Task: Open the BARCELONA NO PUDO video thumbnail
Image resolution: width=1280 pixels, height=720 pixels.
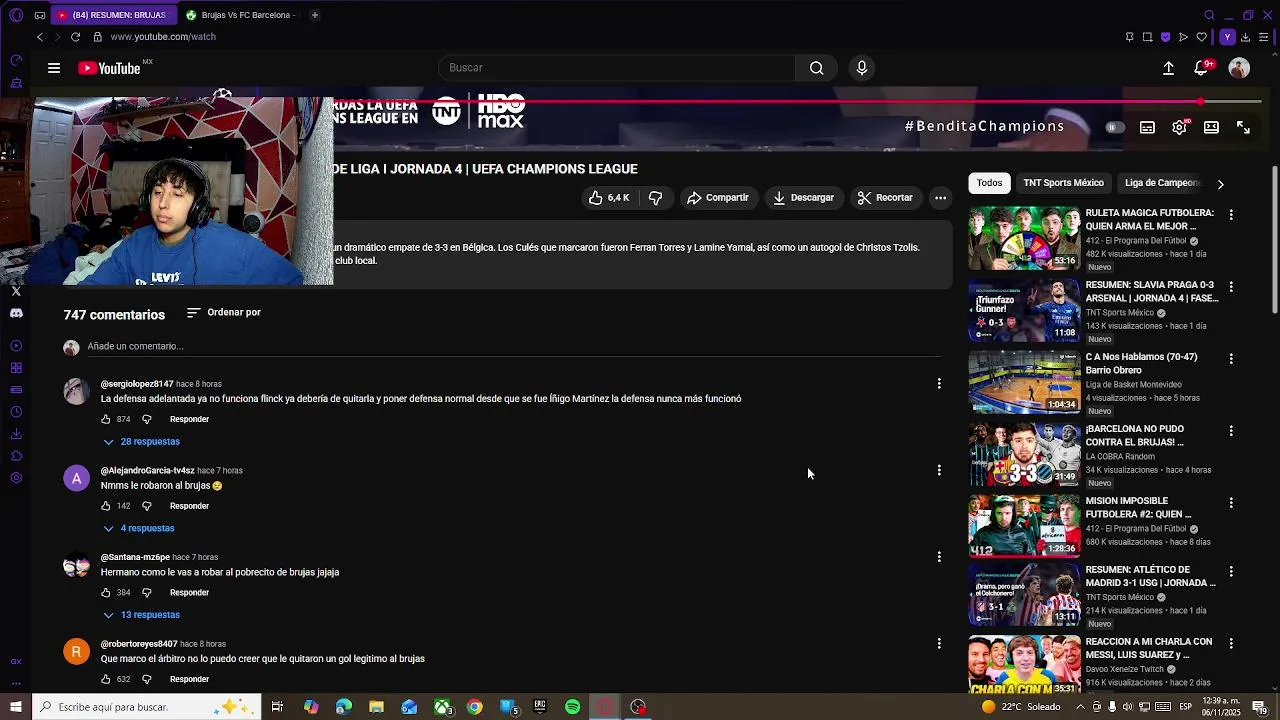Action: (1024, 454)
